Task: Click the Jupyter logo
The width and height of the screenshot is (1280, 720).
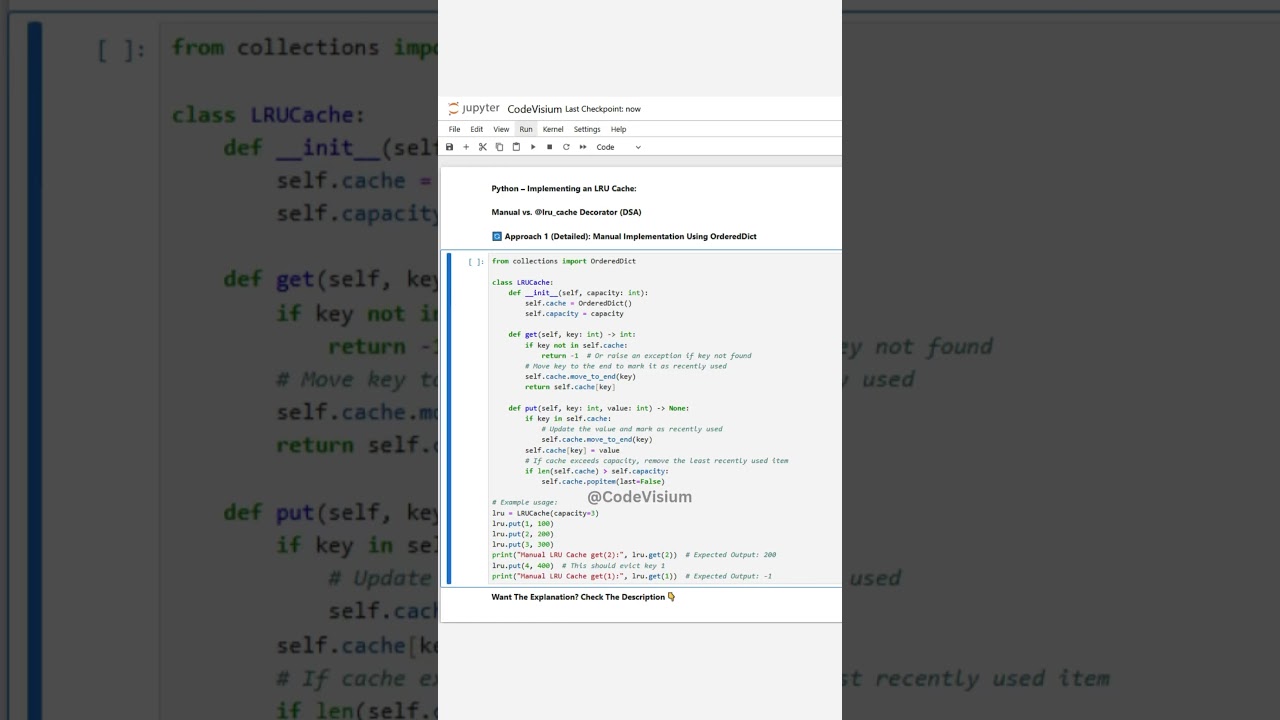Action: click(474, 109)
